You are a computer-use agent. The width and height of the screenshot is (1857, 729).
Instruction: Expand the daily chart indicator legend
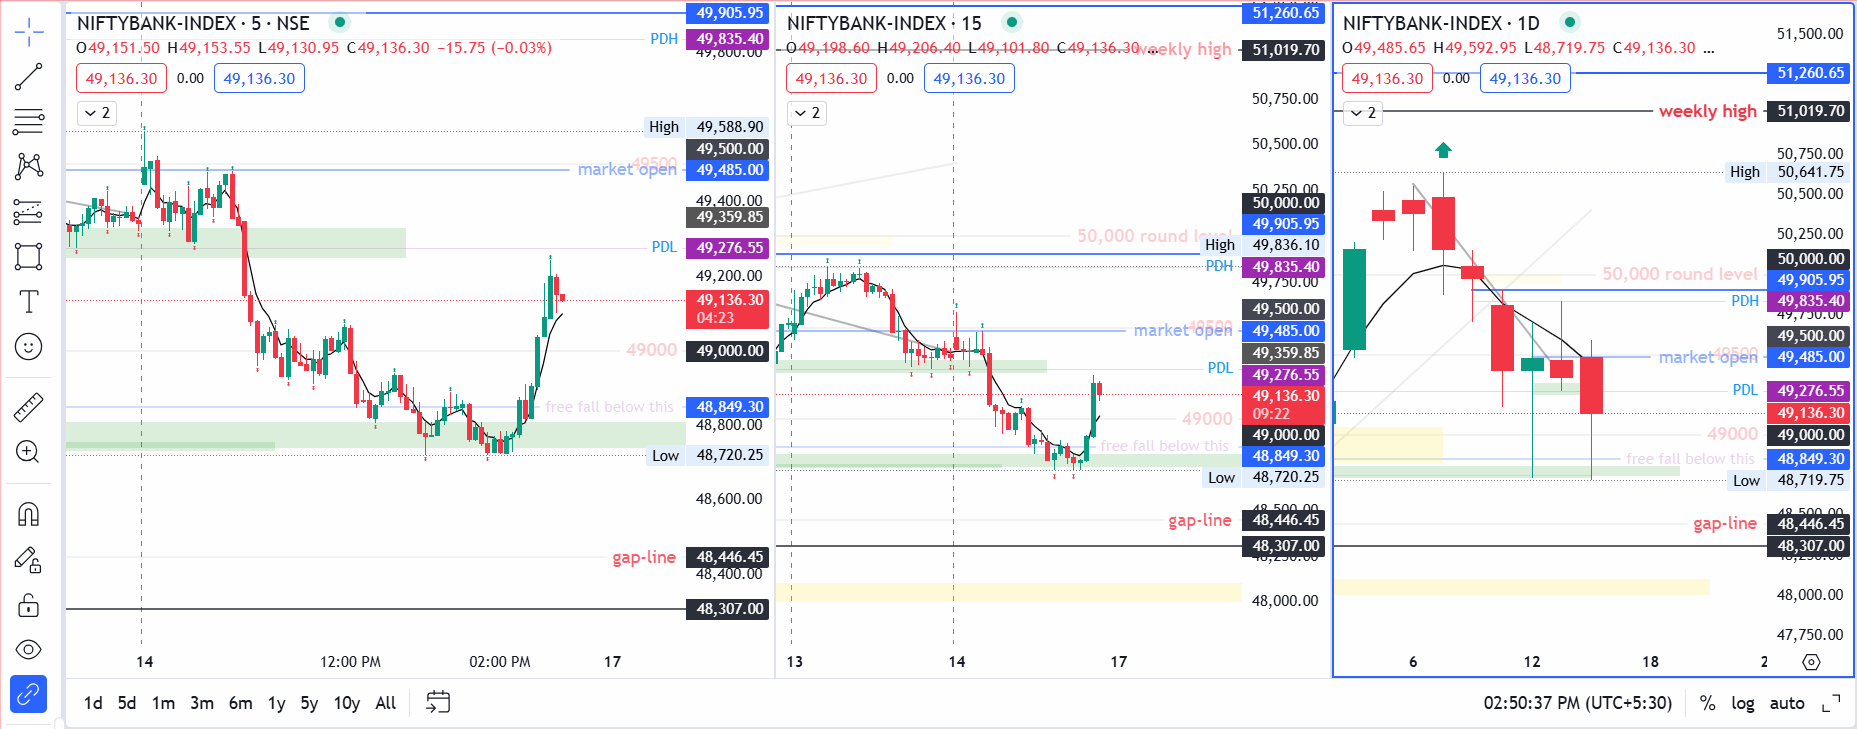click(1363, 113)
